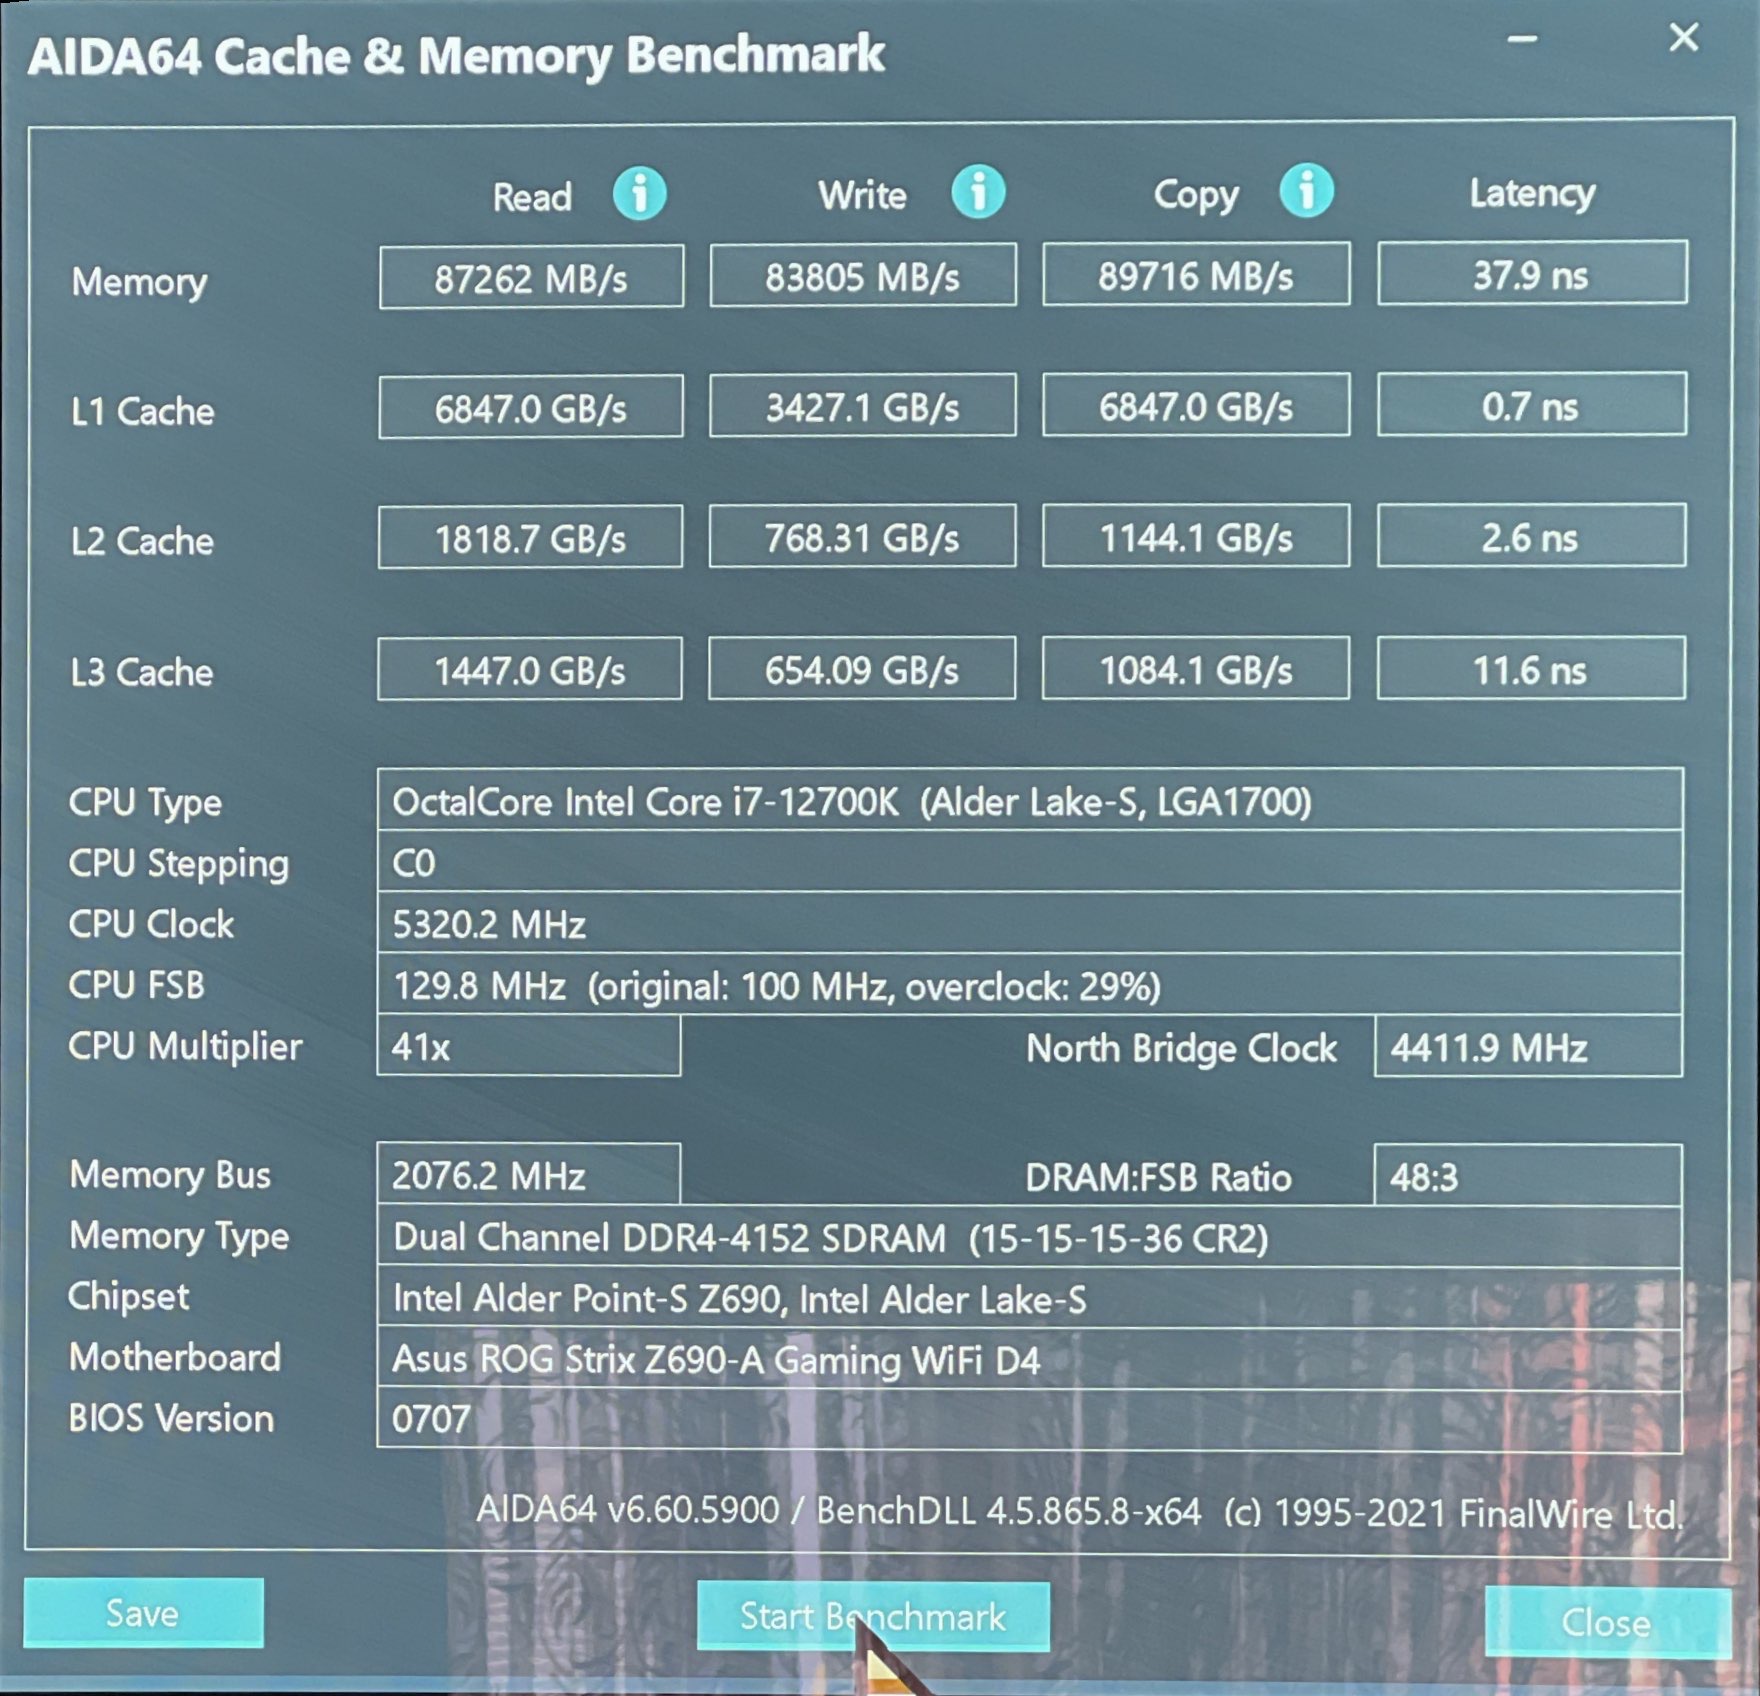Select L2 Cache latency 2.6 ns
The width and height of the screenshot is (1760, 1696).
[x=1531, y=535]
